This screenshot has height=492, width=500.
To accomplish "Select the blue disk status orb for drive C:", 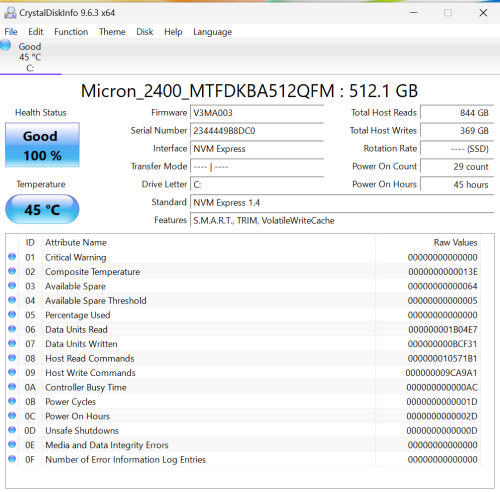I will 5,45.
